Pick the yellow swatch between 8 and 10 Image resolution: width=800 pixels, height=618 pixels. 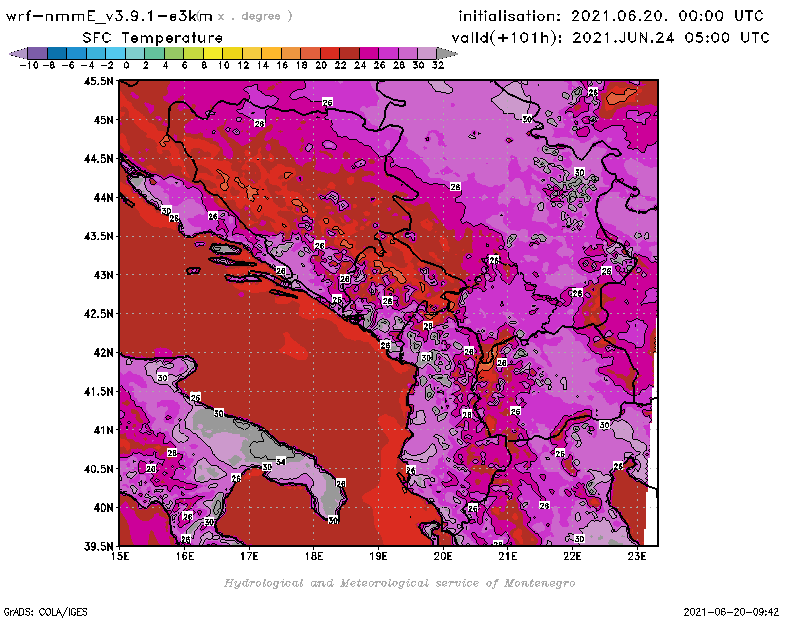pos(213,53)
